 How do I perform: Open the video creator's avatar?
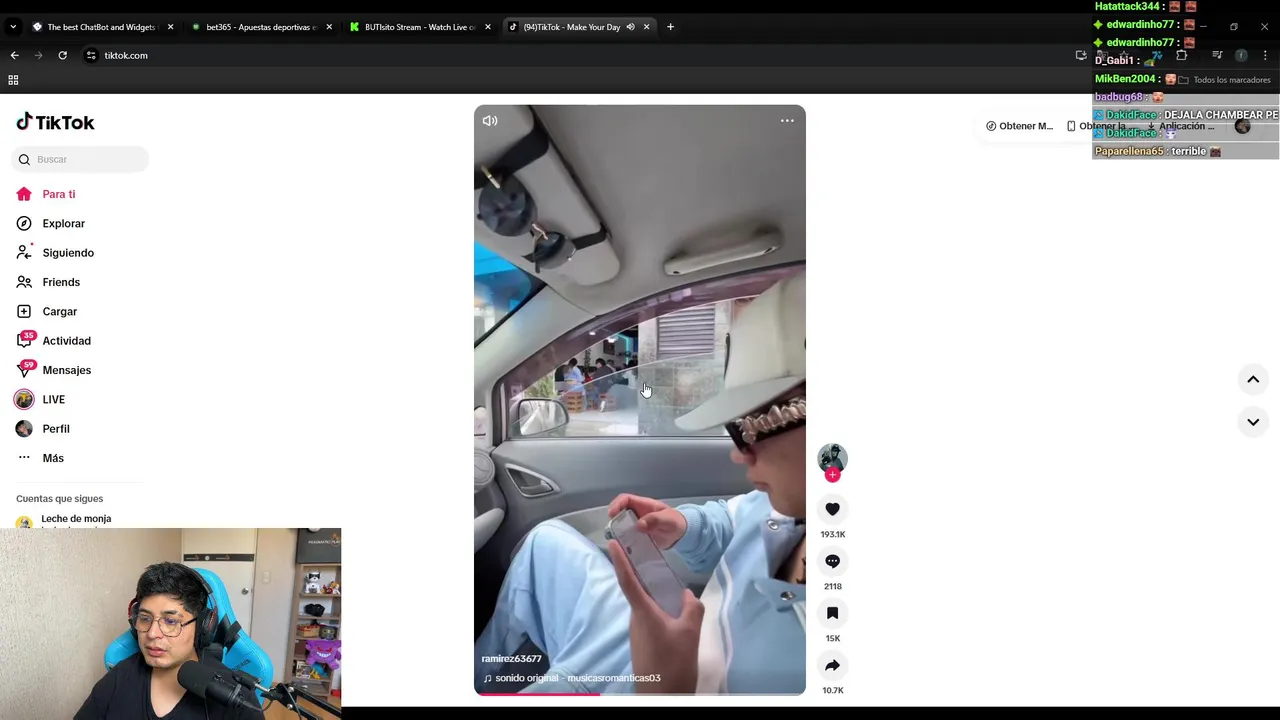click(832, 458)
